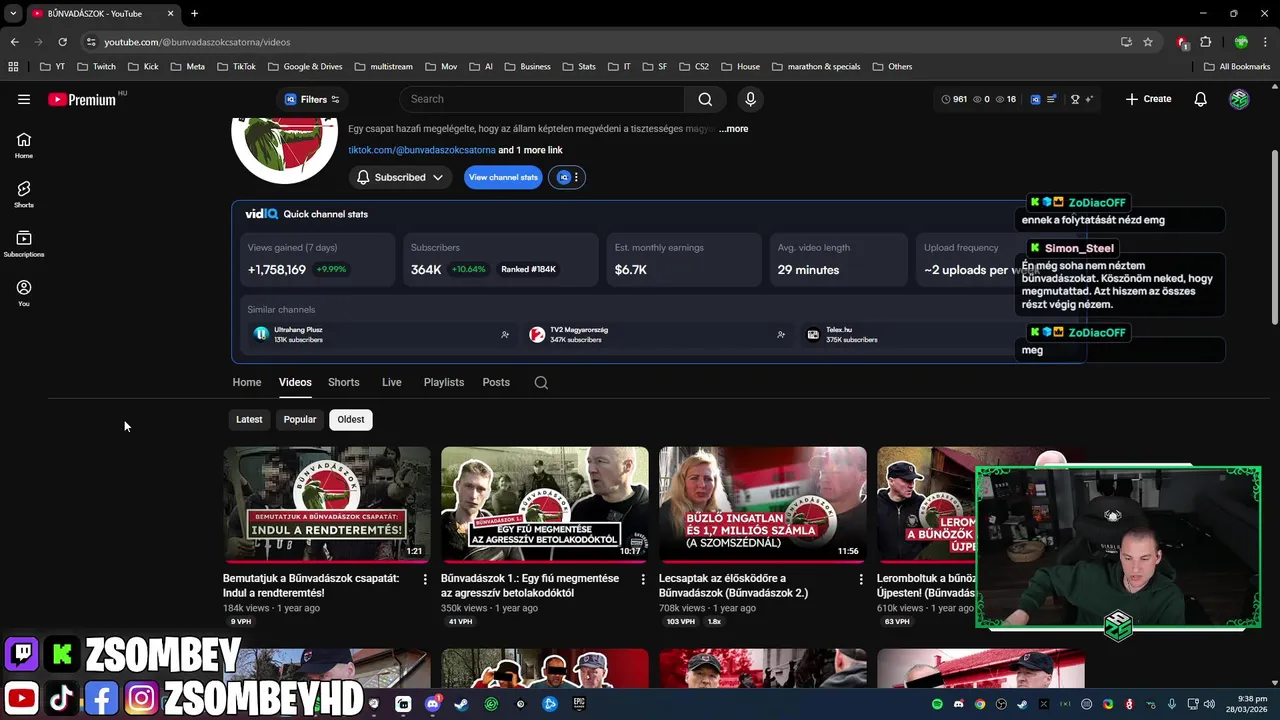This screenshot has height=720, width=1280.
Task: Open the marathon & specials bookmark folder
Action: pos(816,67)
